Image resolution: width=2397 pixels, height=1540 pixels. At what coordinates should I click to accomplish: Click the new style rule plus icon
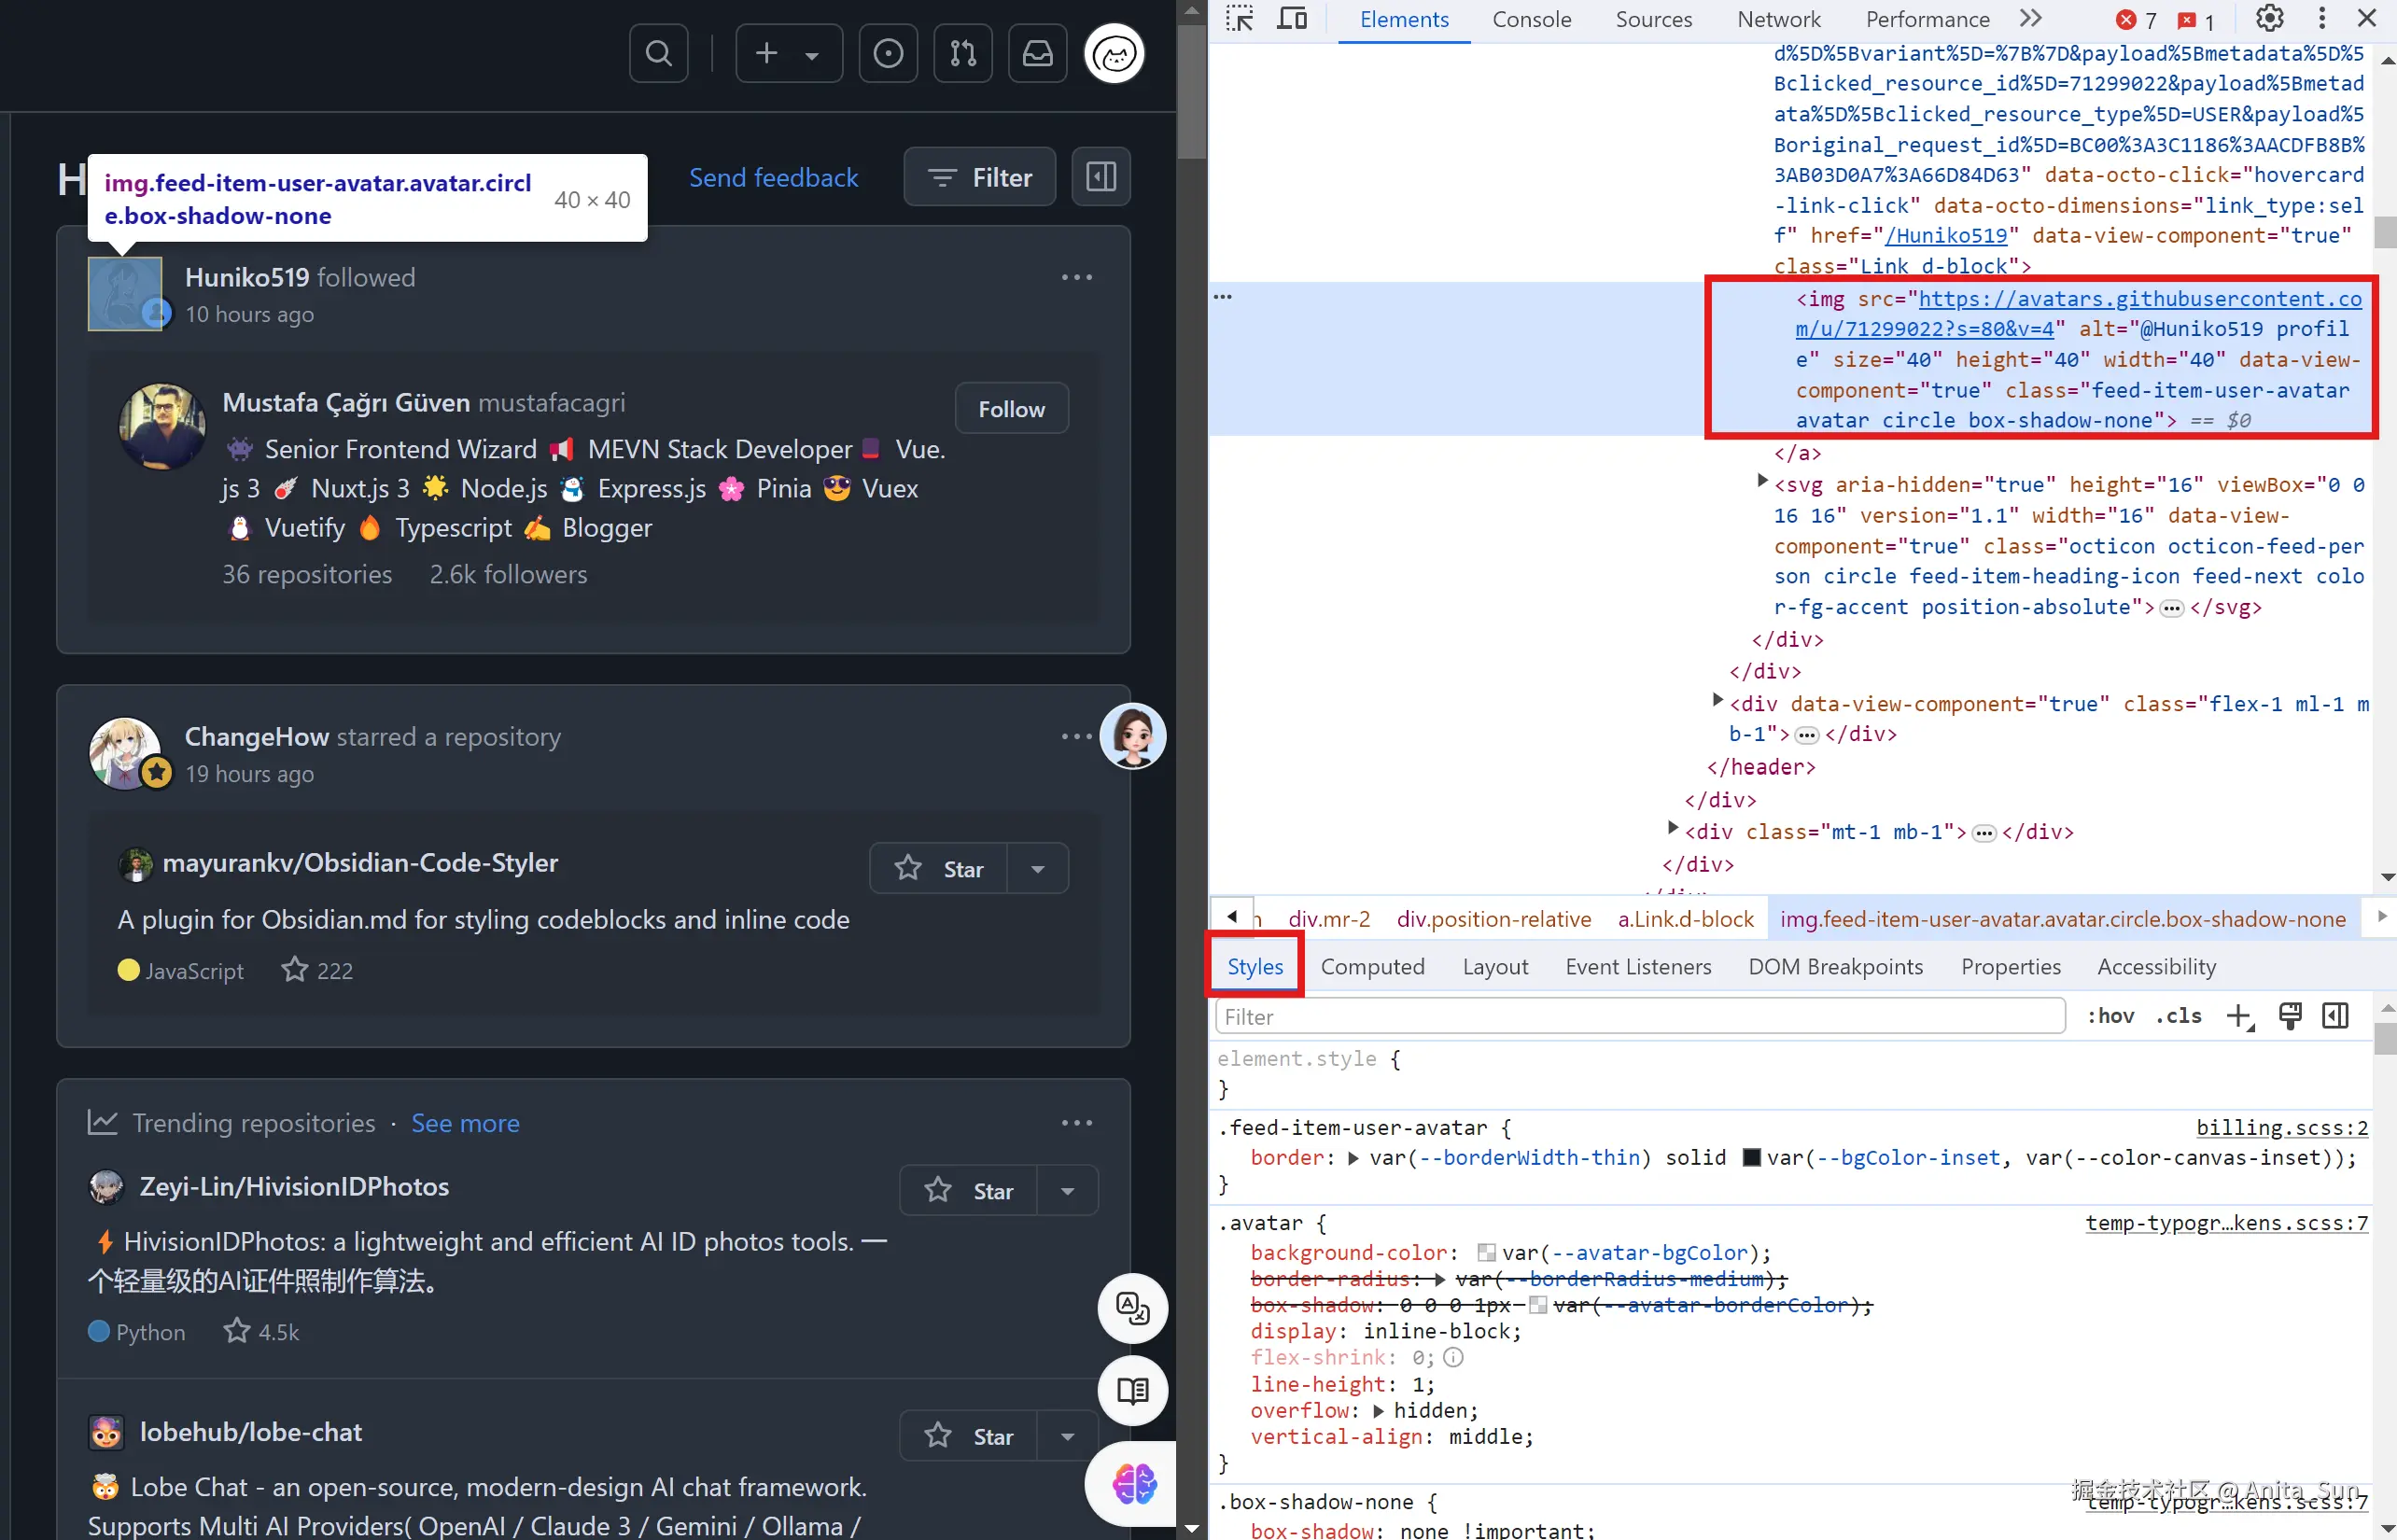[2239, 1016]
